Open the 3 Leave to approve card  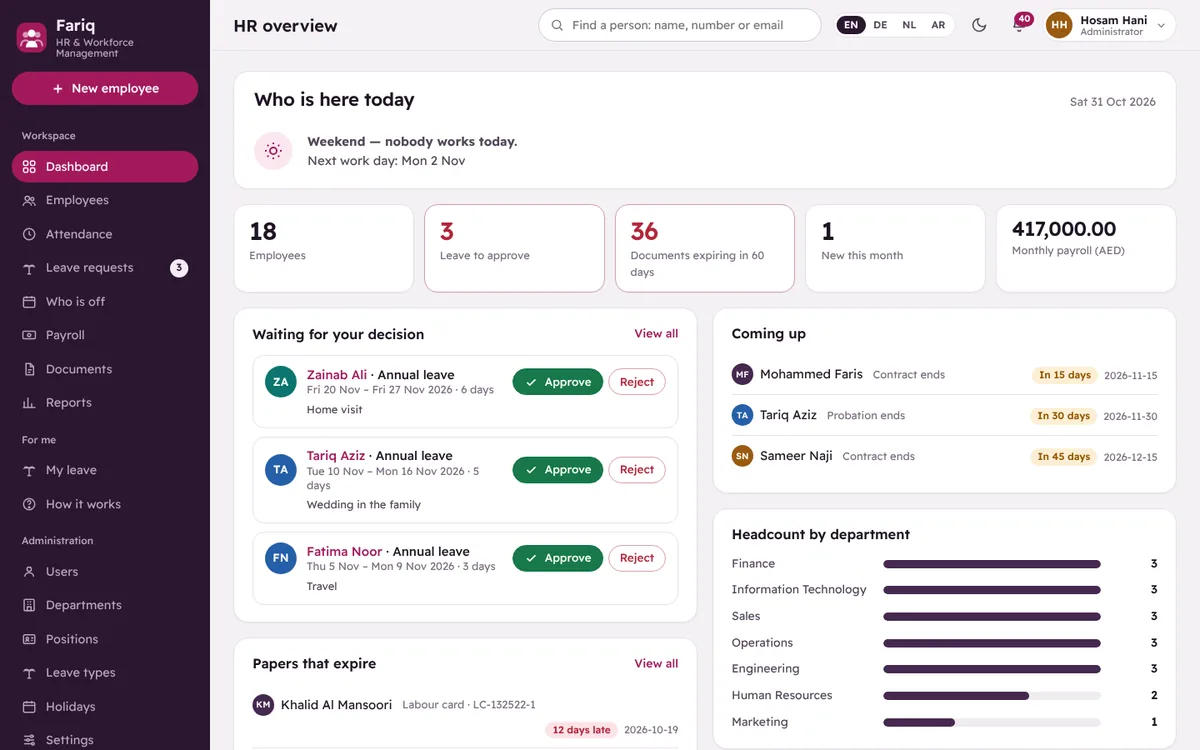click(x=514, y=248)
